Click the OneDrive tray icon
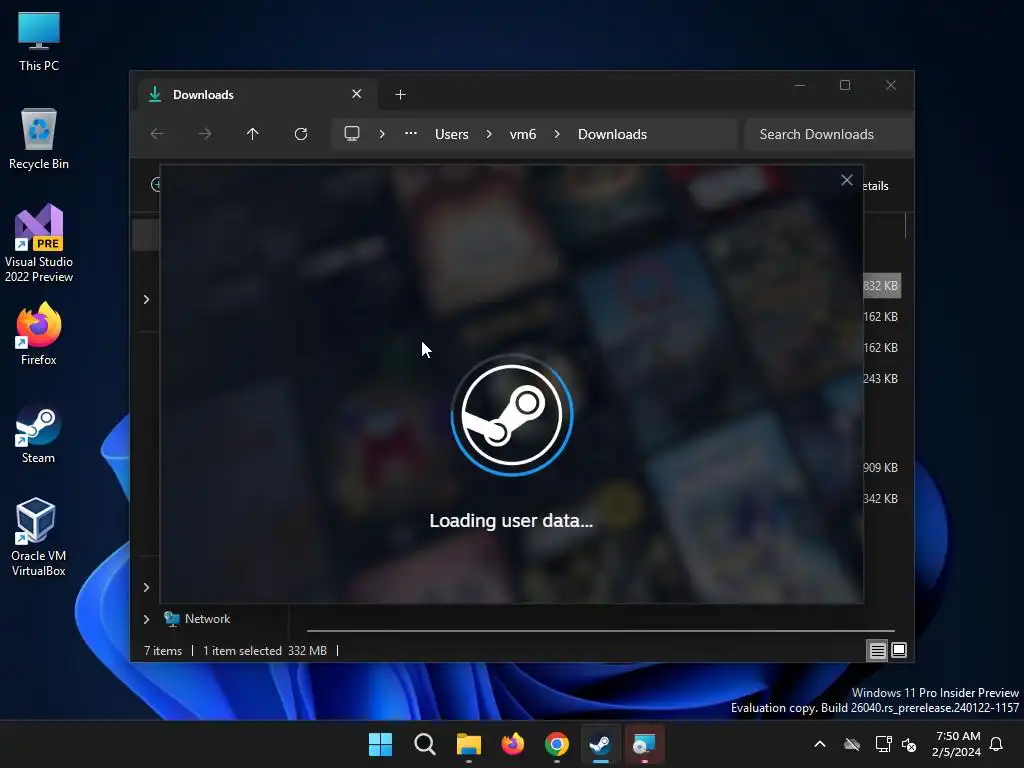The width and height of the screenshot is (1024, 768). pos(852,744)
